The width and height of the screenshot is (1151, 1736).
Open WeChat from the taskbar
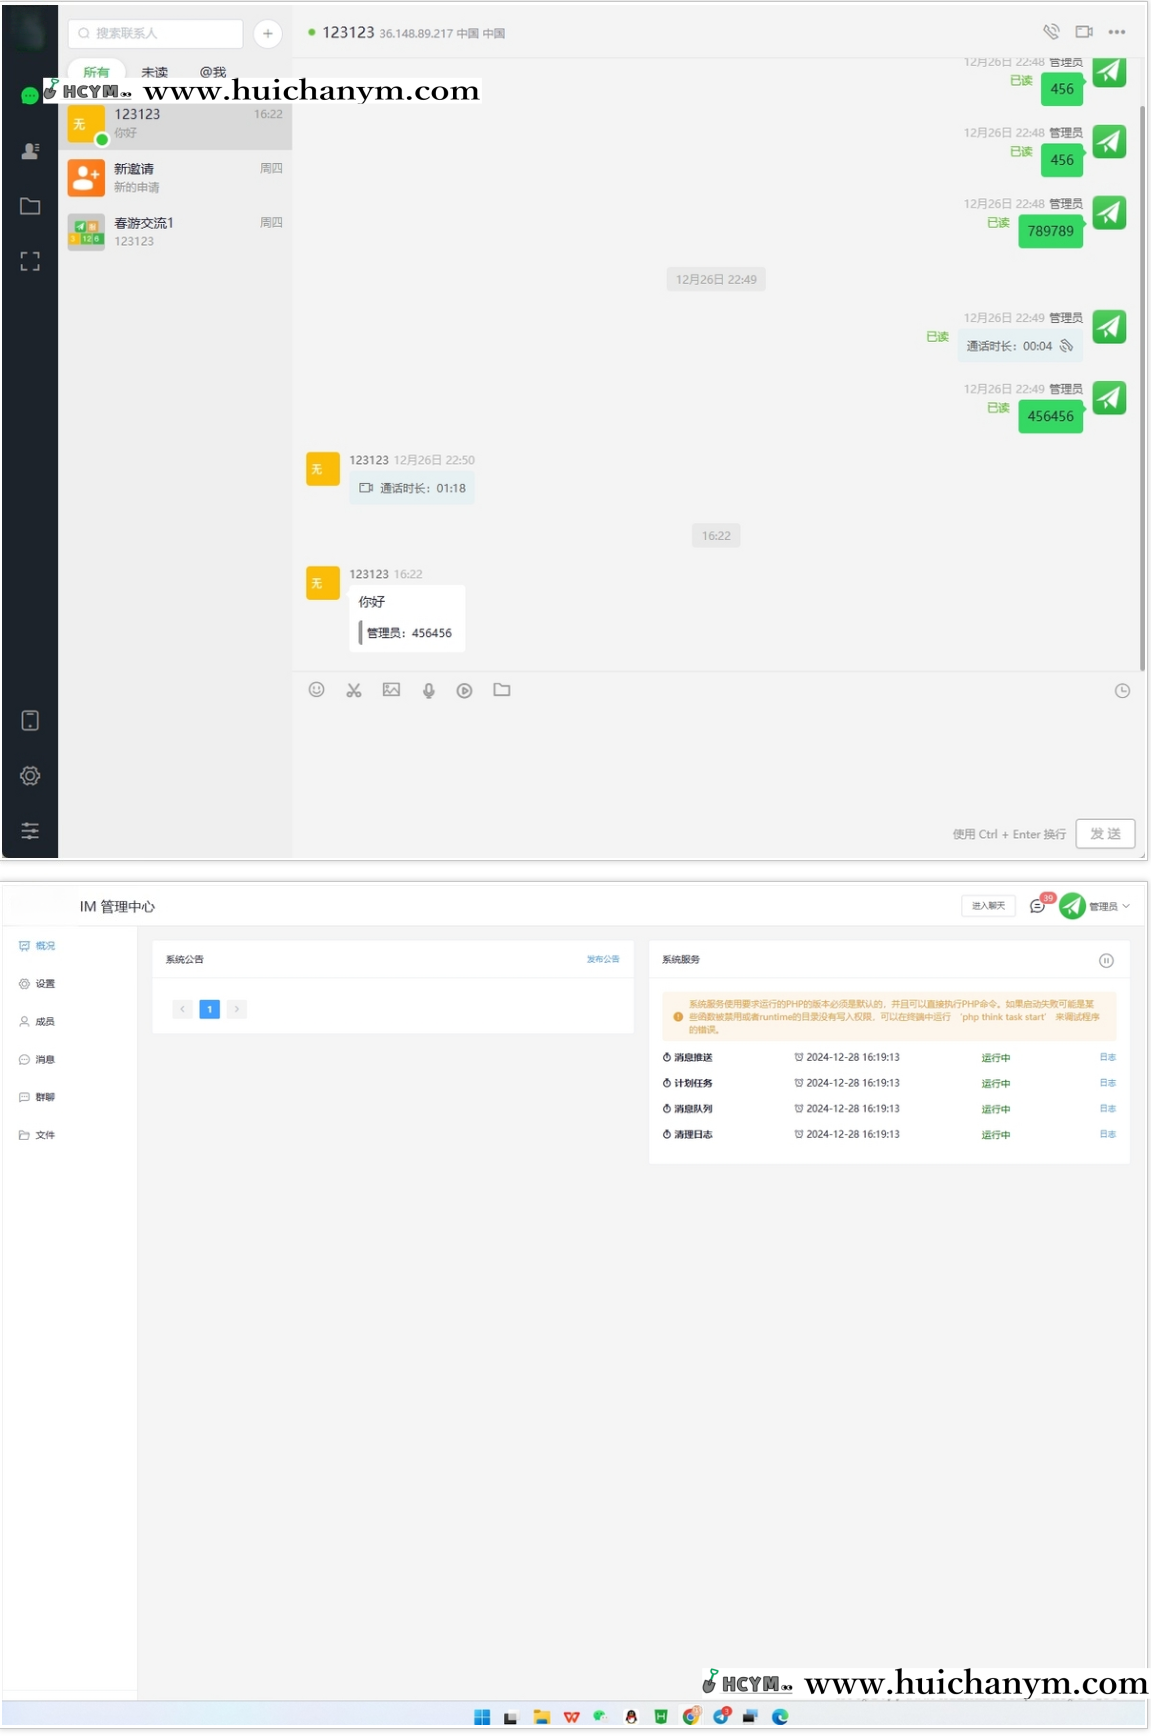point(601,1717)
